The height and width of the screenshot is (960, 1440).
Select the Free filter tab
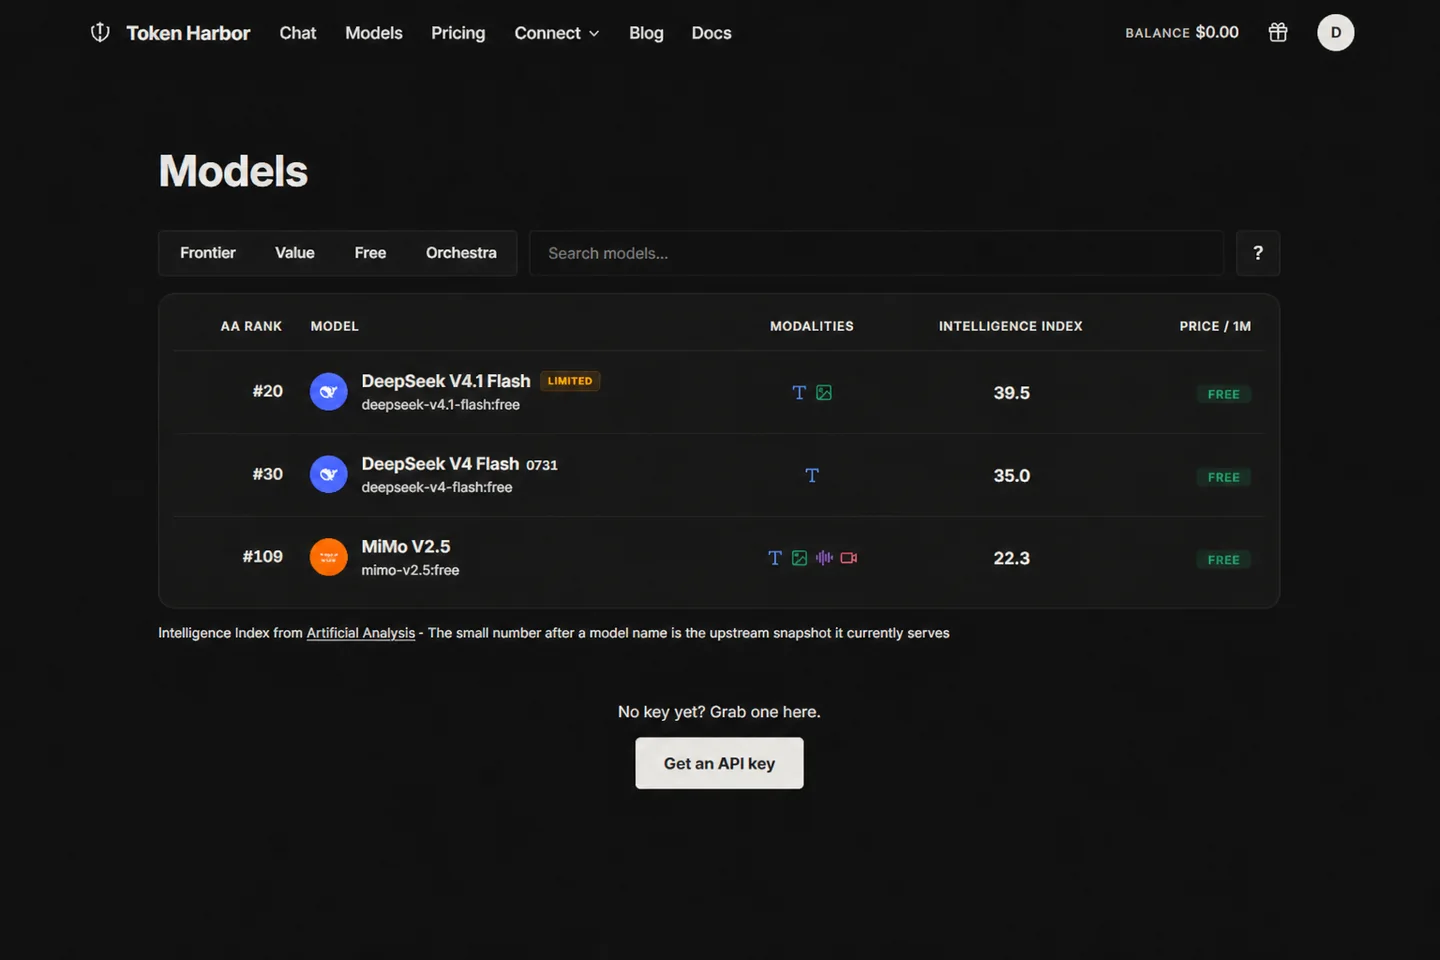(x=370, y=253)
